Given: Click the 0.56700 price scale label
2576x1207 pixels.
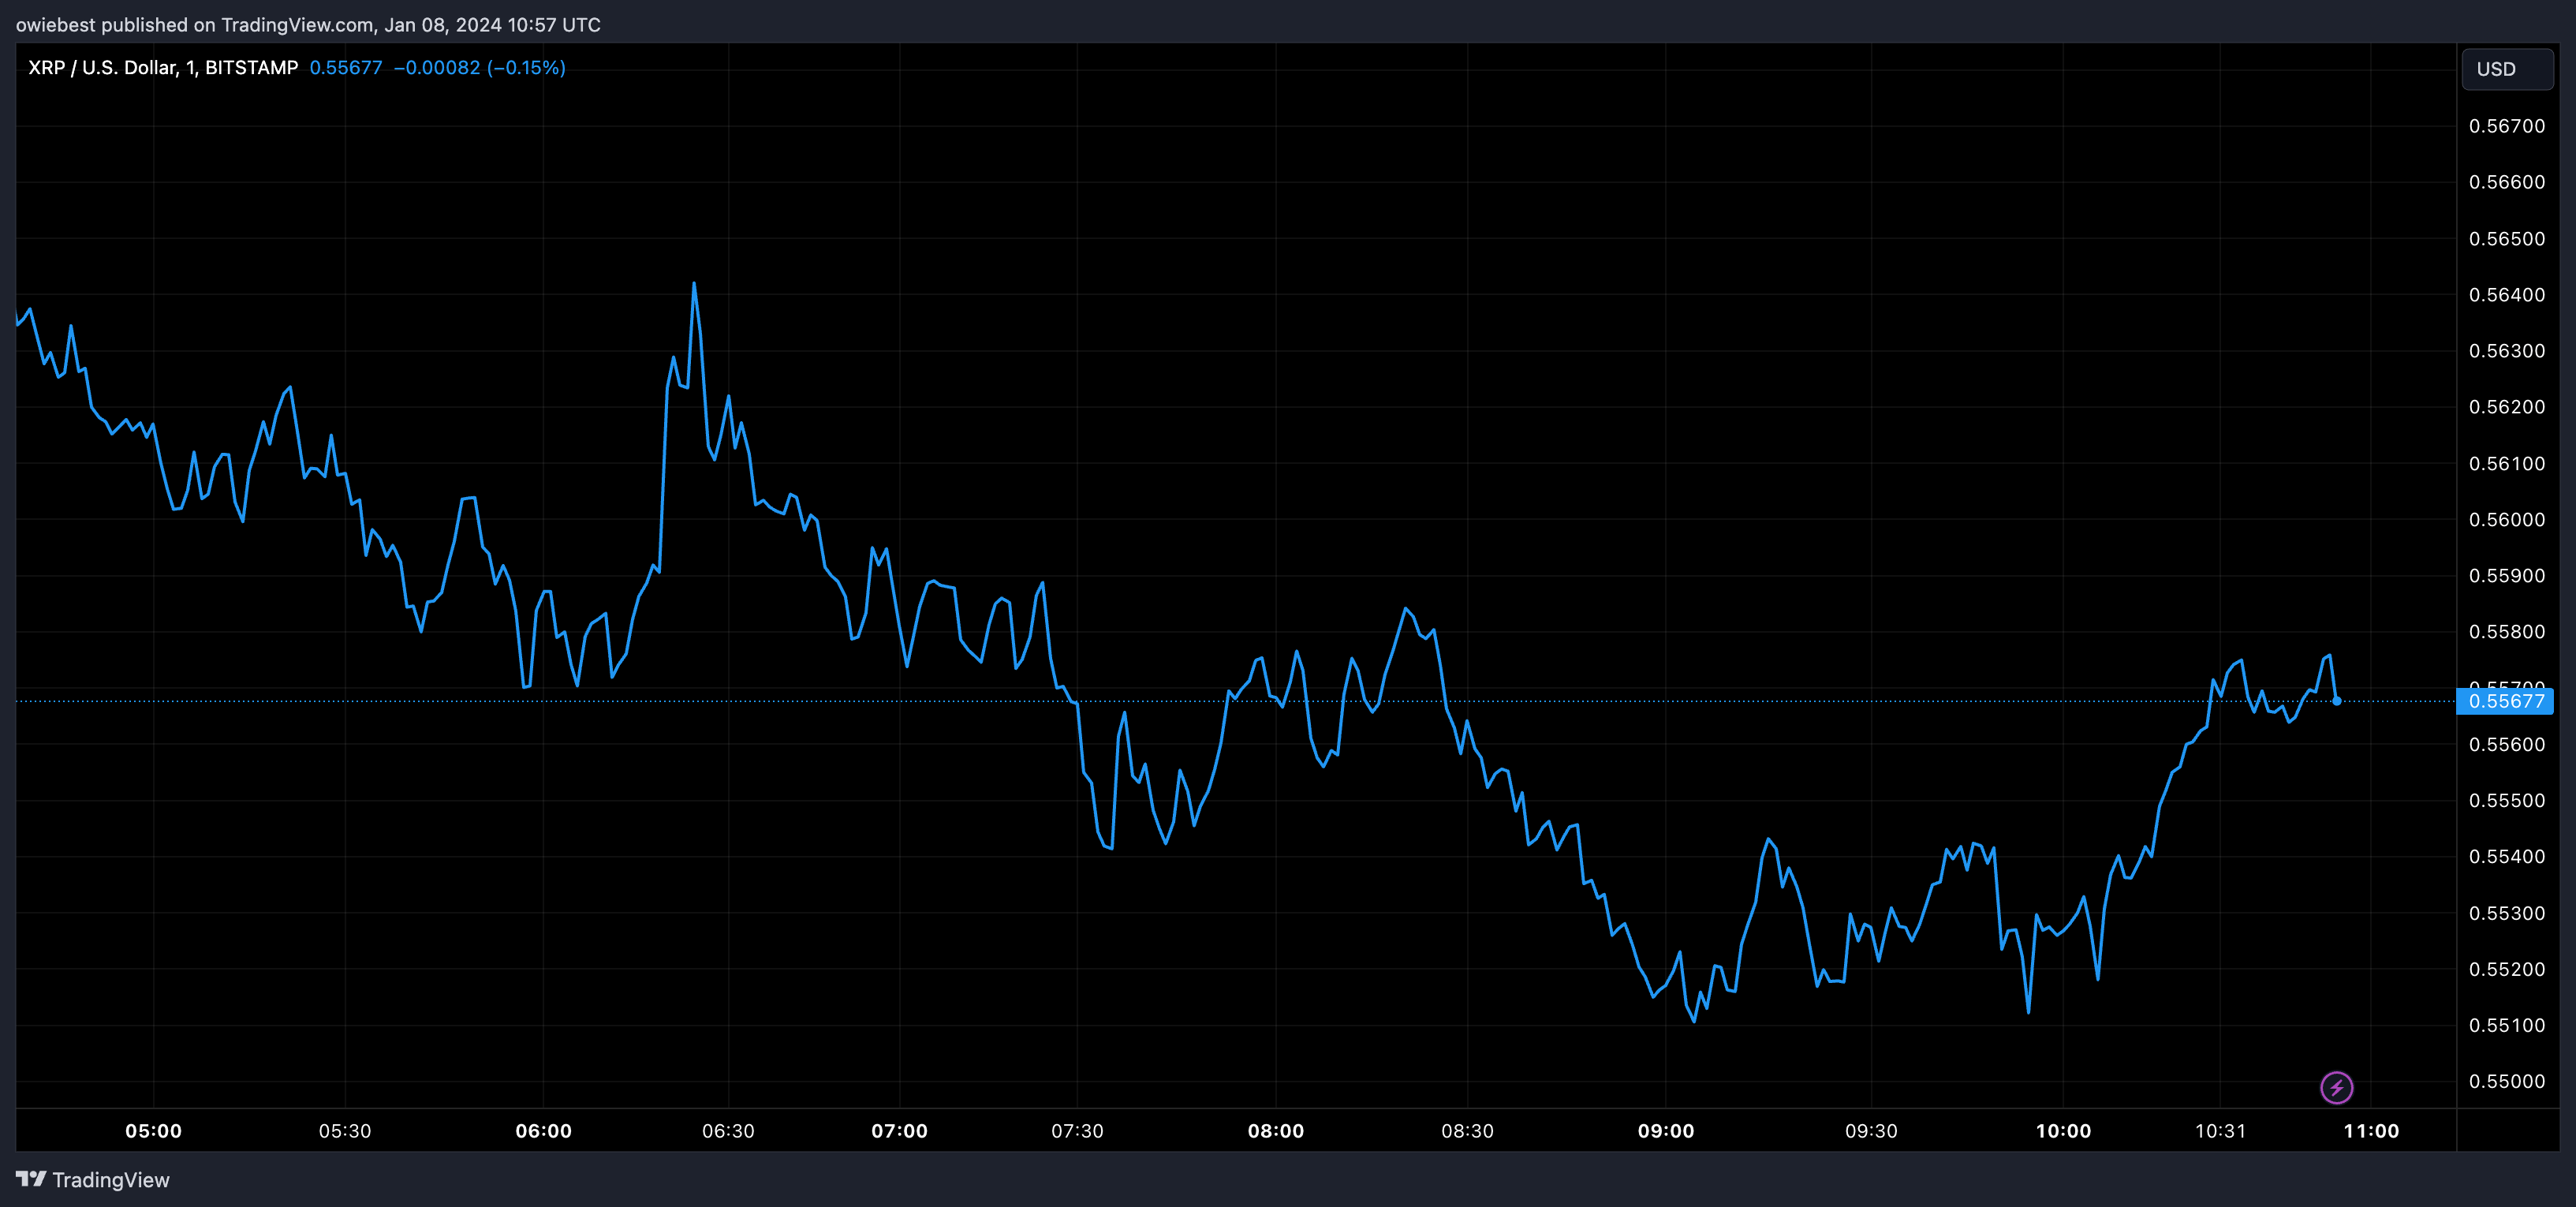Looking at the screenshot, I should pyautogui.click(x=2506, y=126).
